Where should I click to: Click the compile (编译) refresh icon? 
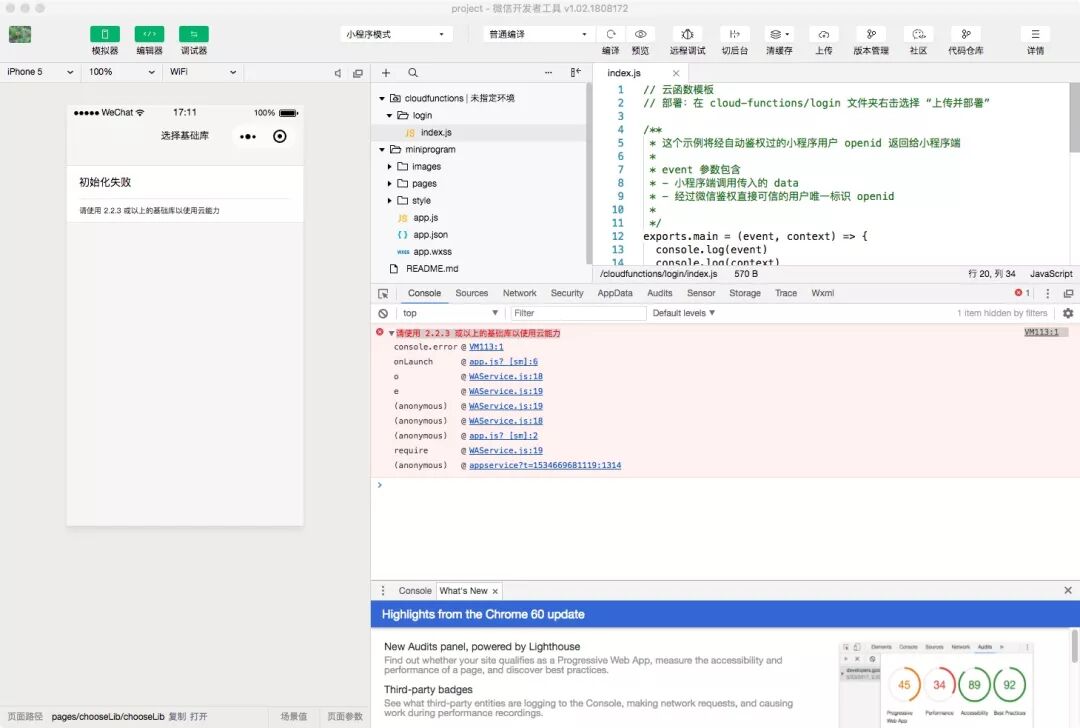[610, 34]
